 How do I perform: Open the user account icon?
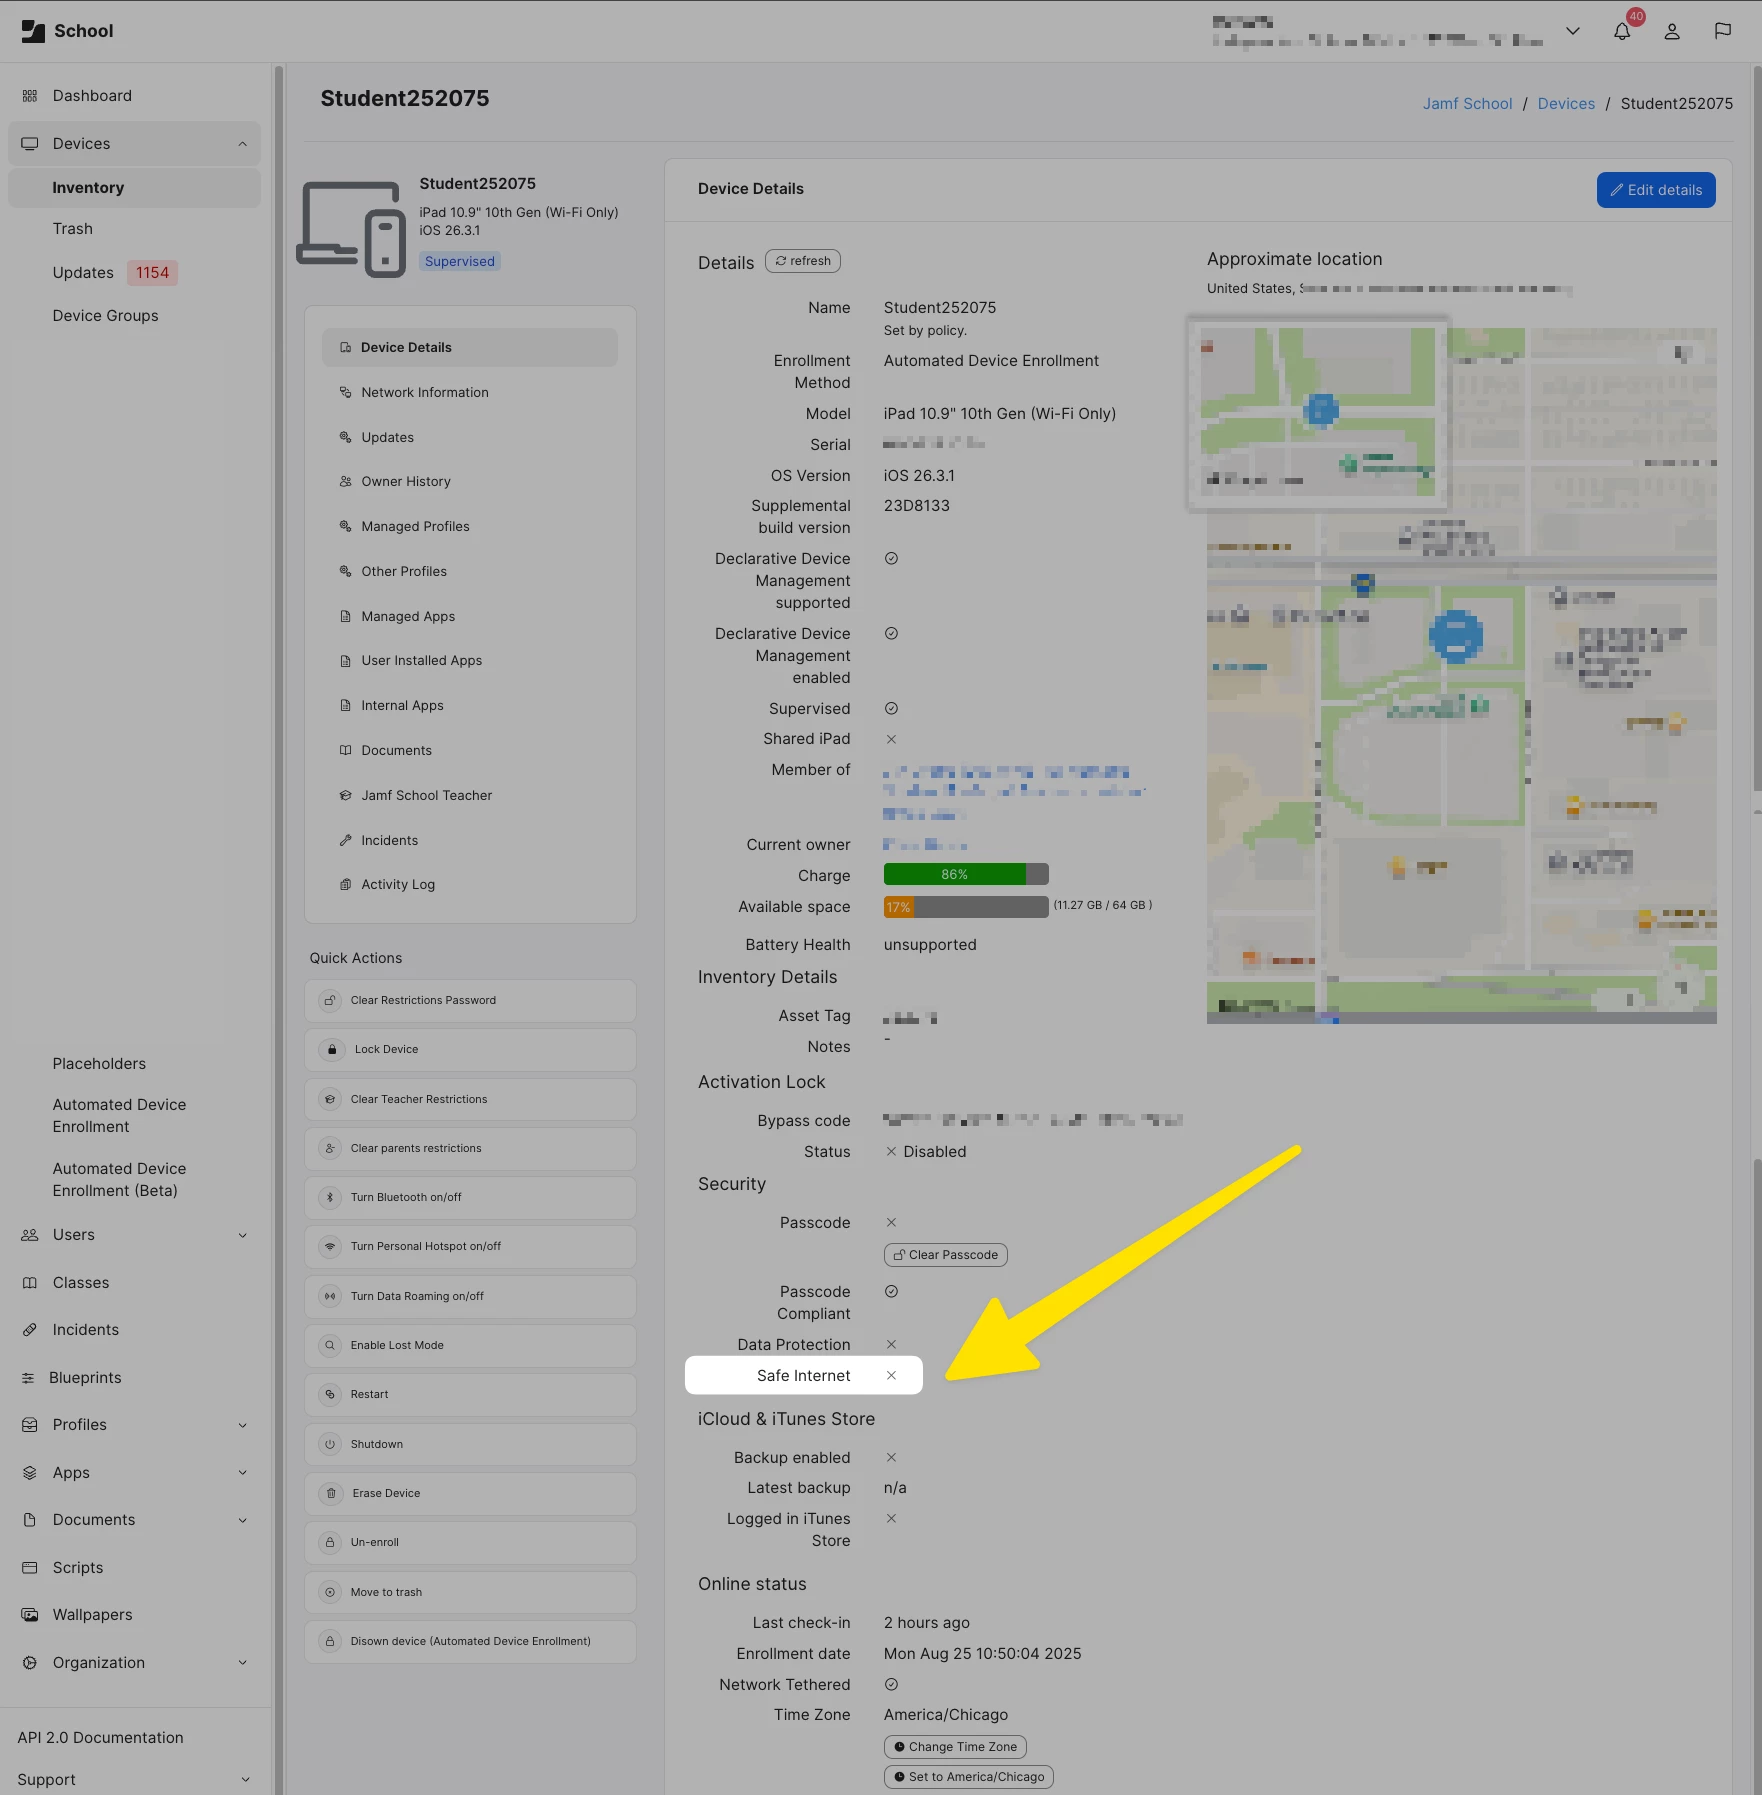click(1672, 31)
